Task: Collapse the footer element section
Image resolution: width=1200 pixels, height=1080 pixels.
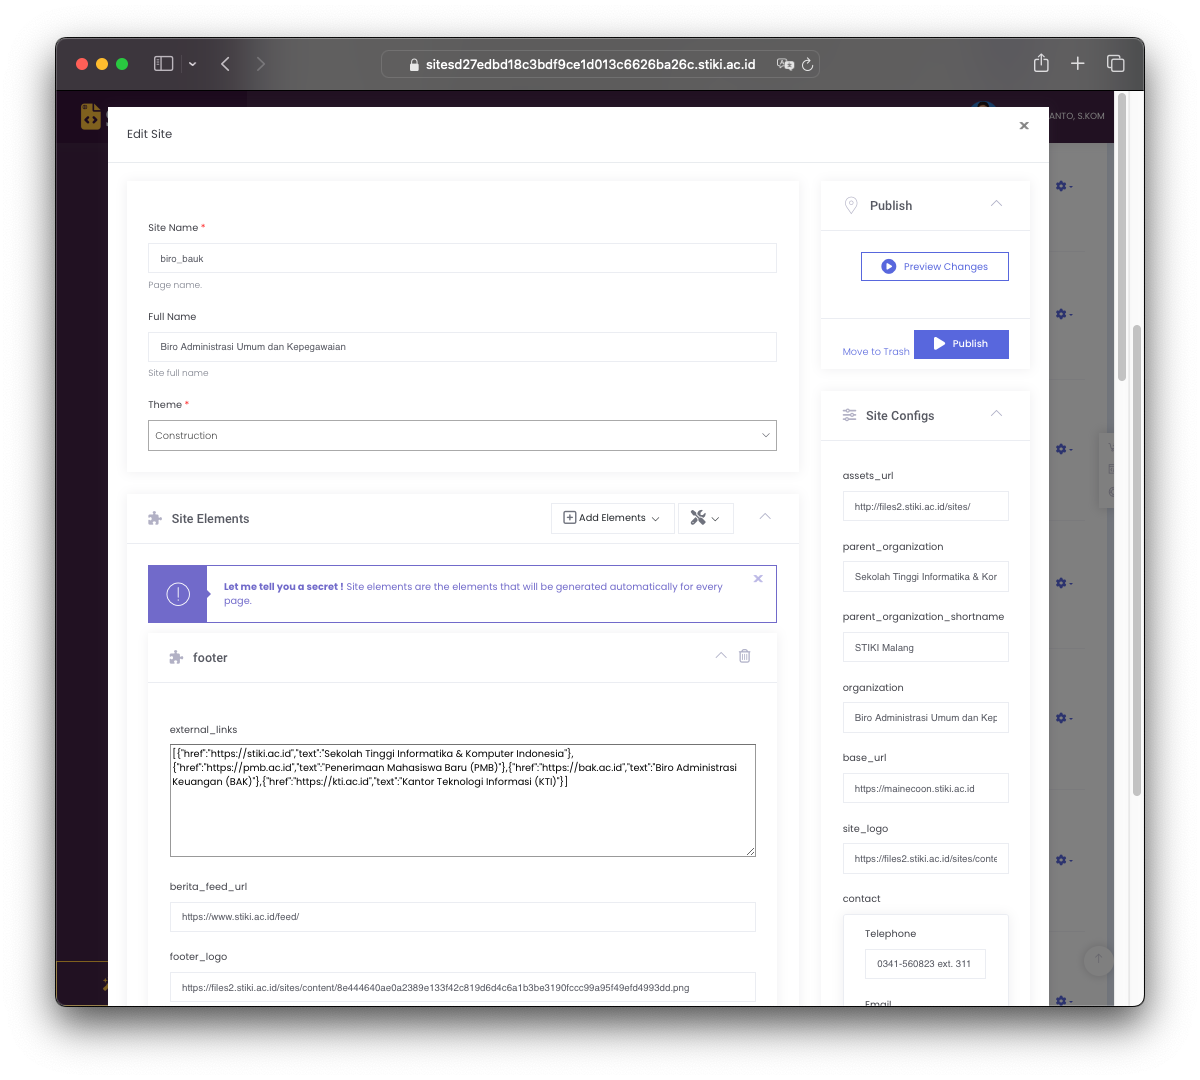Action: click(x=721, y=656)
